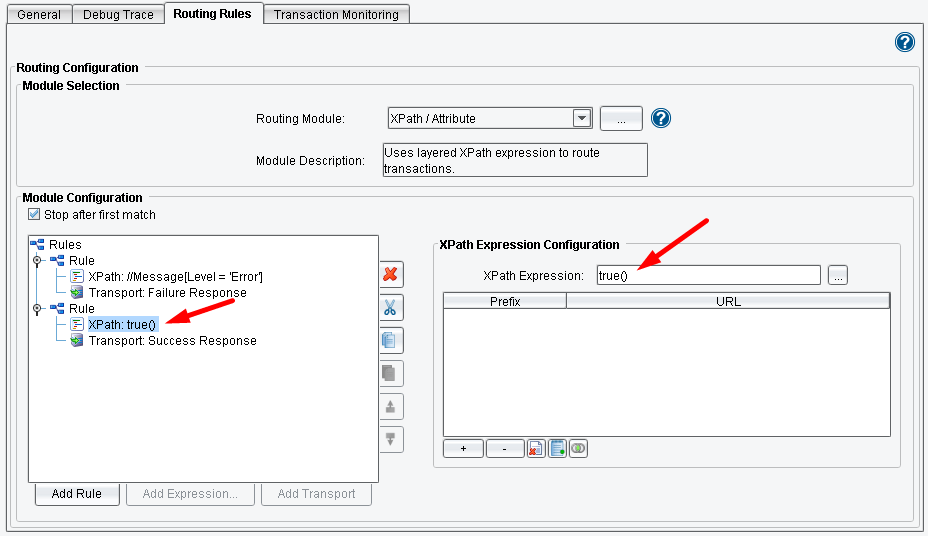The height and width of the screenshot is (536, 928).
Task: Click the delete namespace icon below prefix table
Action: tap(535, 449)
